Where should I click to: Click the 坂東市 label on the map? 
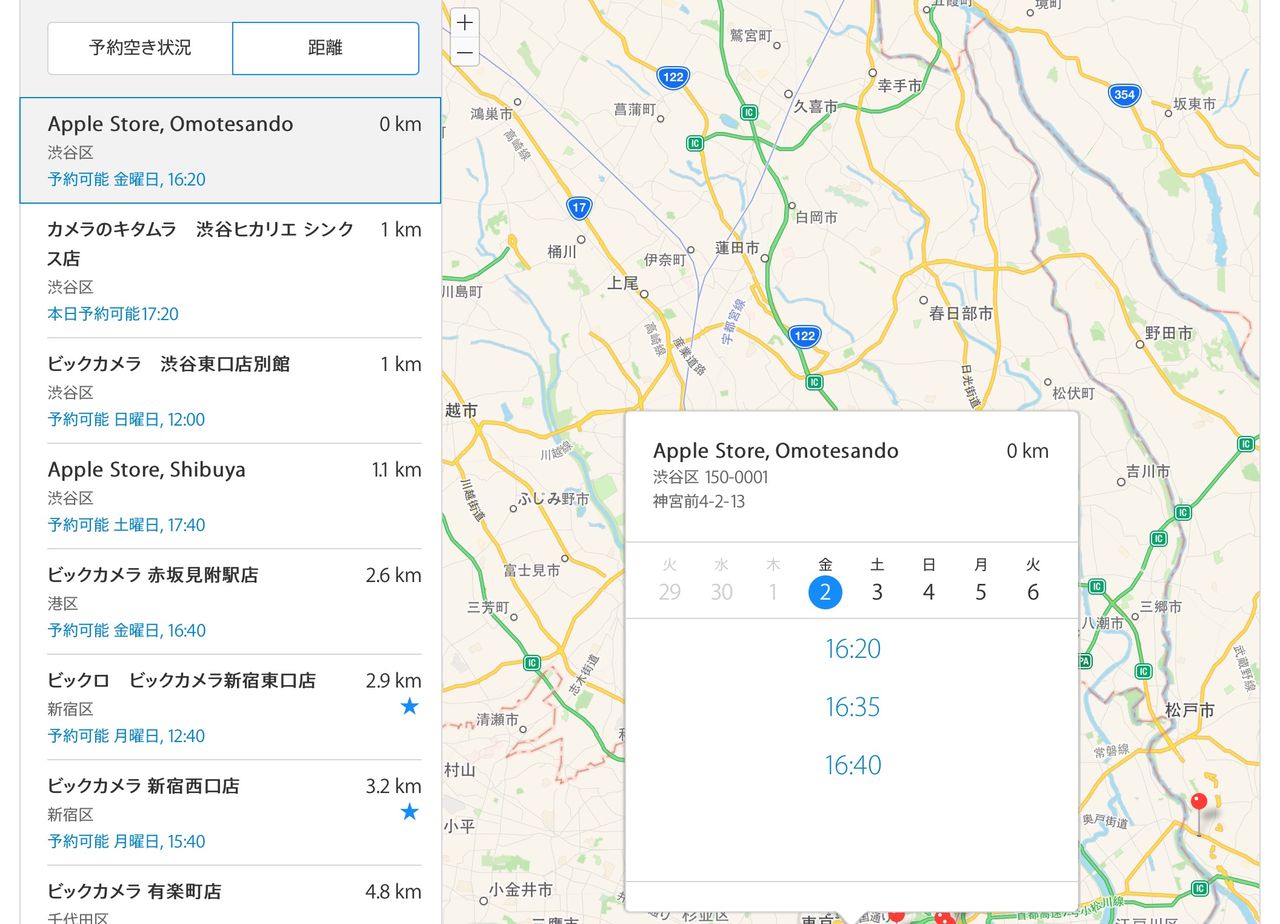tap(1195, 103)
